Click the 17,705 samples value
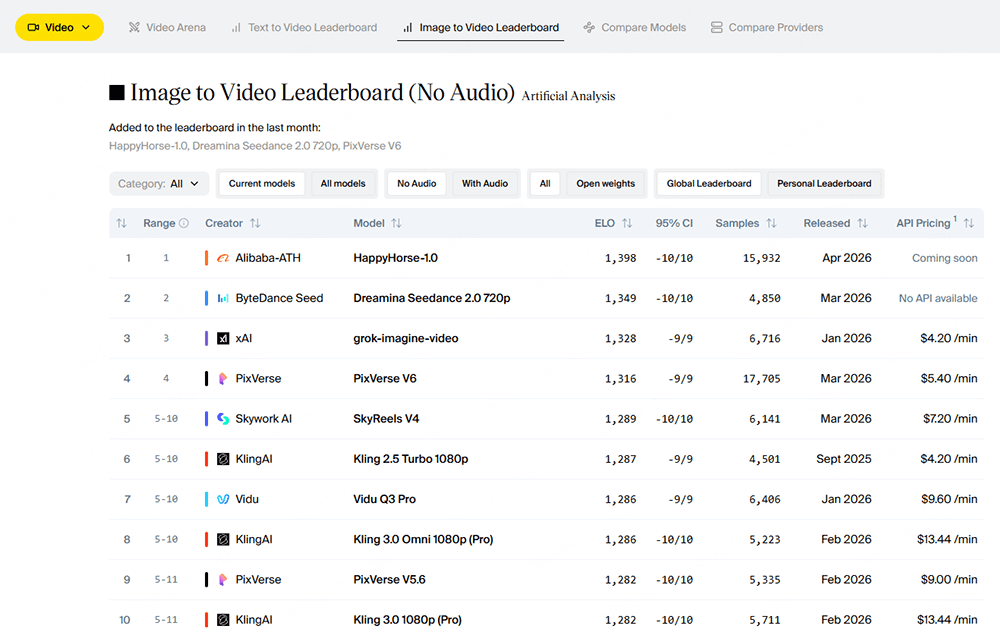This screenshot has width=1000, height=632. (x=761, y=379)
